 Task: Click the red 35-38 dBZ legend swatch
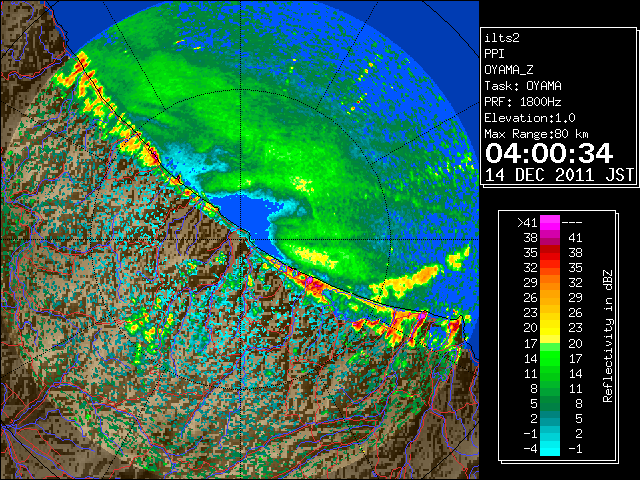coord(550,253)
